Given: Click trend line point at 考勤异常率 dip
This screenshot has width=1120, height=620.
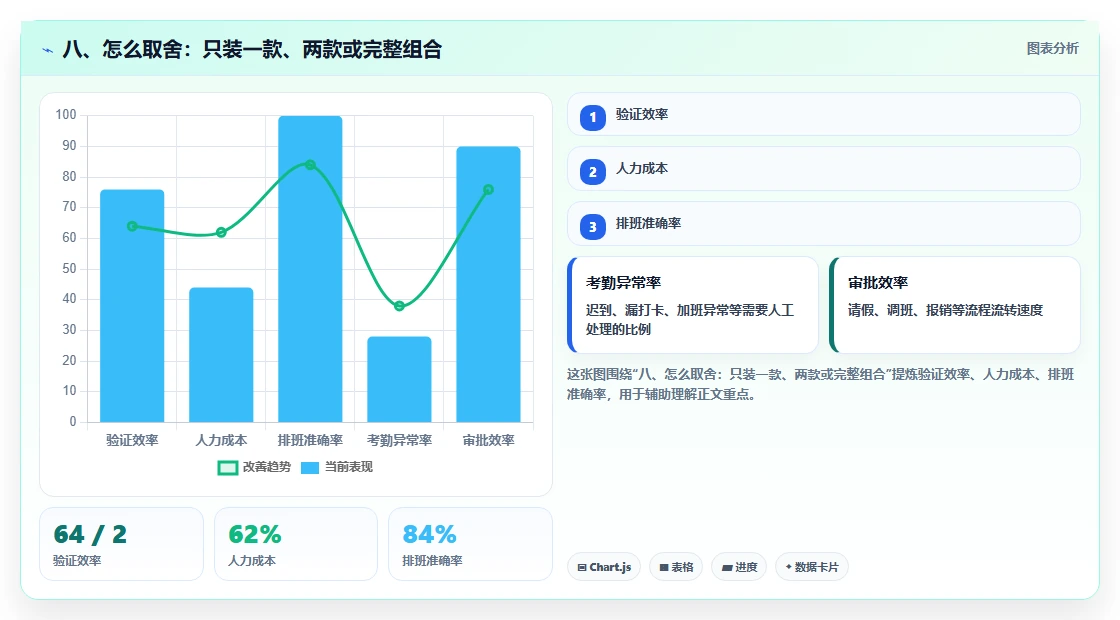Looking at the screenshot, I should tap(399, 306).
